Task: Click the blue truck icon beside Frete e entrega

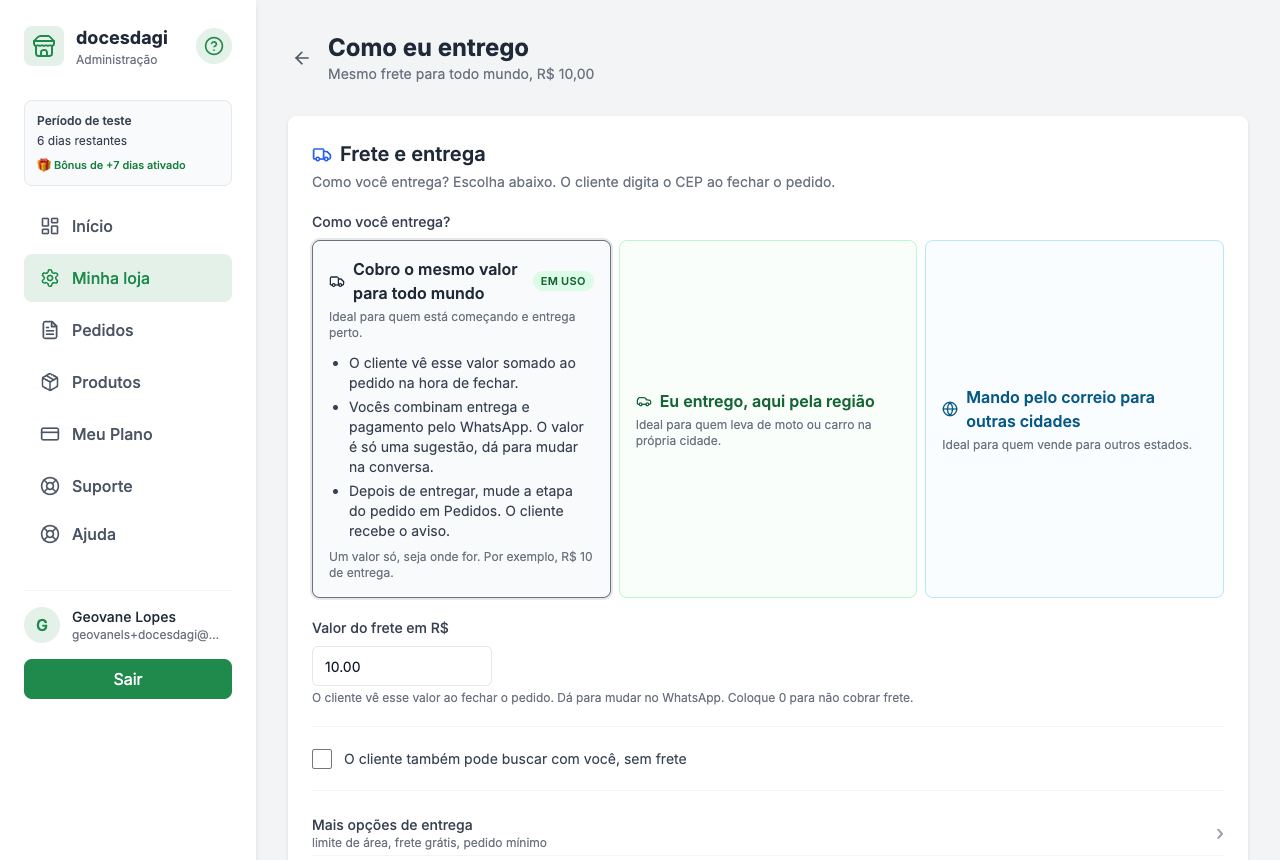Action: coord(322,155)
